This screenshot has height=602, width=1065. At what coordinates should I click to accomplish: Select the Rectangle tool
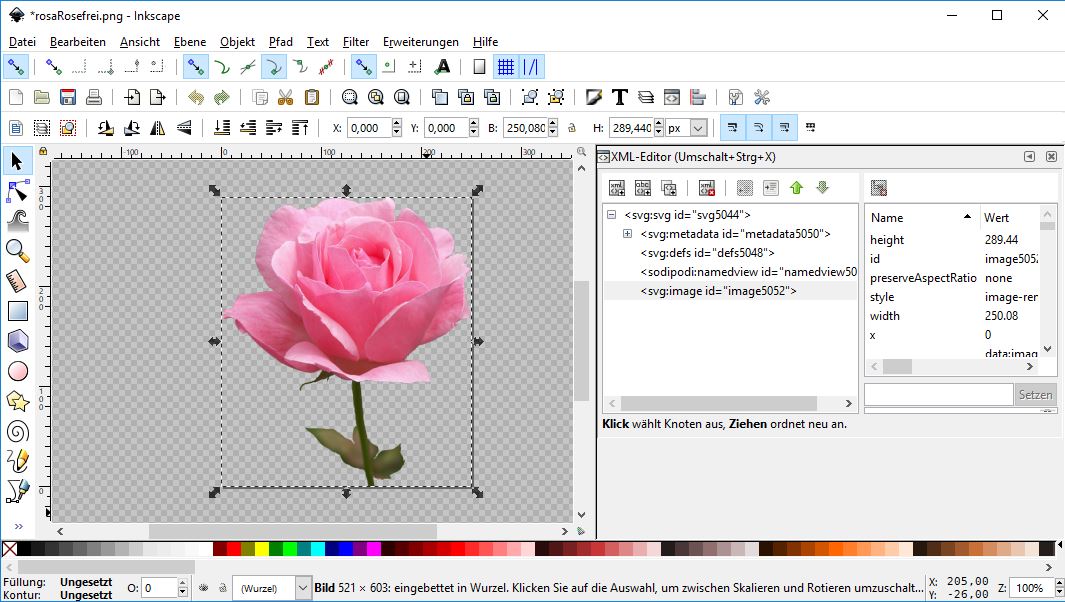(17, 311)
